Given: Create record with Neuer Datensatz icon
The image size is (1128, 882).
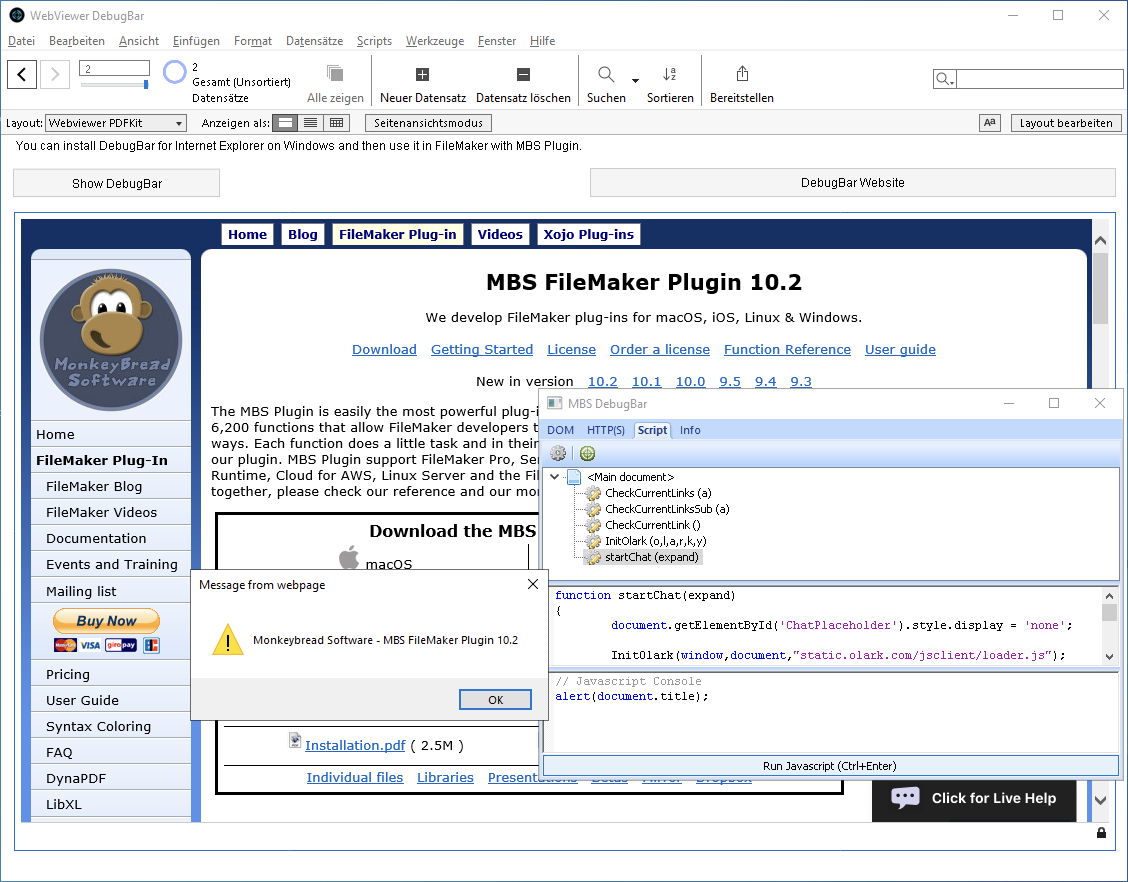Looking at the screenshot, I should 422,74.
